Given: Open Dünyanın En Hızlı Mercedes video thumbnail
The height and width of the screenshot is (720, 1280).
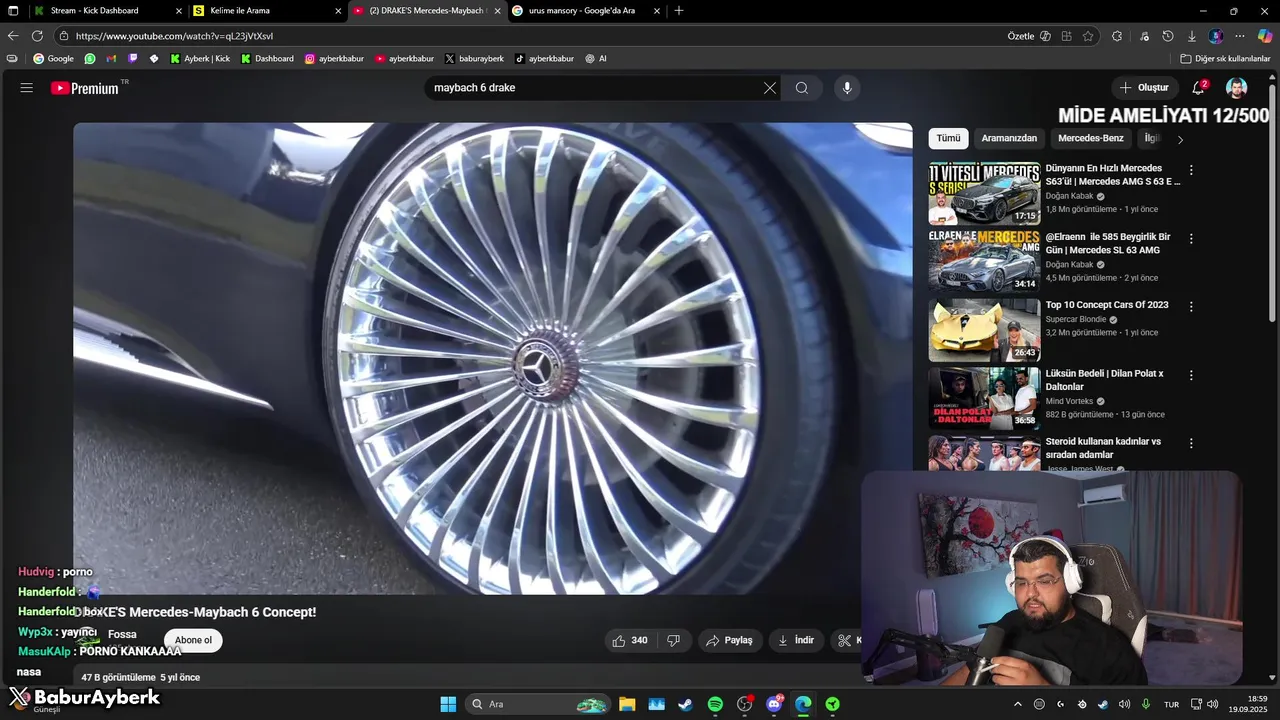Looking at the screenshot, I should 984,193.
